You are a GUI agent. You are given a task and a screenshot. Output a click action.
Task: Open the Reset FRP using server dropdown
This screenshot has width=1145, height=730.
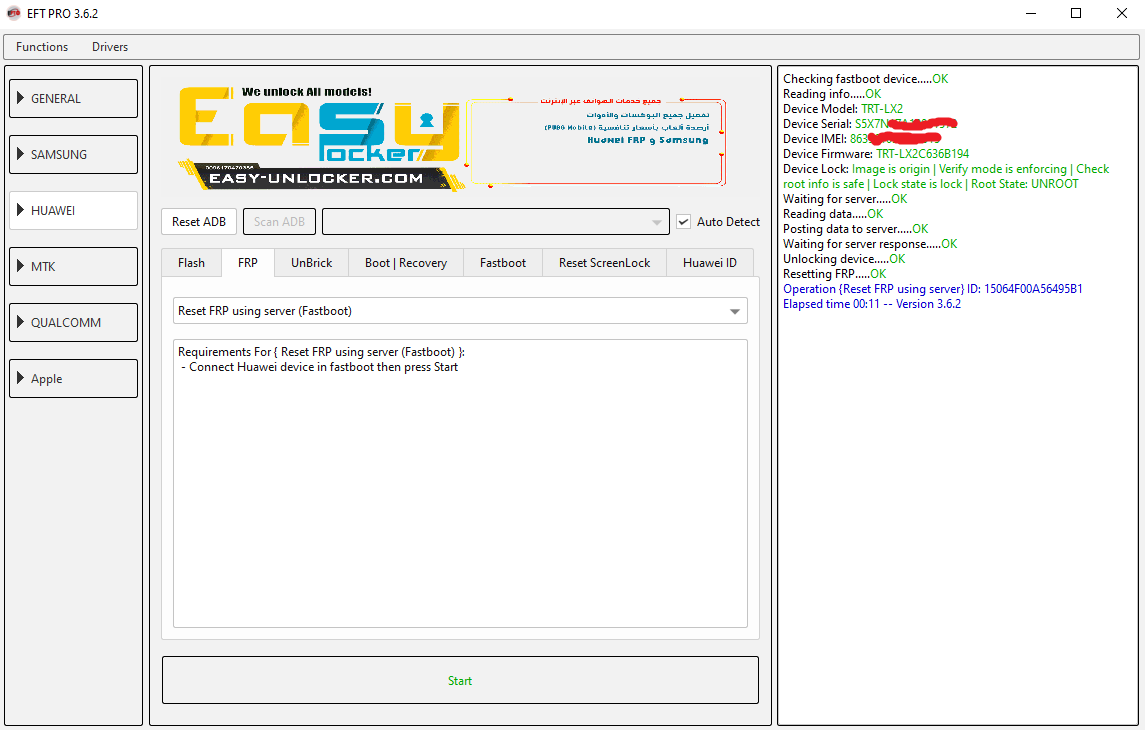click(x=460, y=311)
